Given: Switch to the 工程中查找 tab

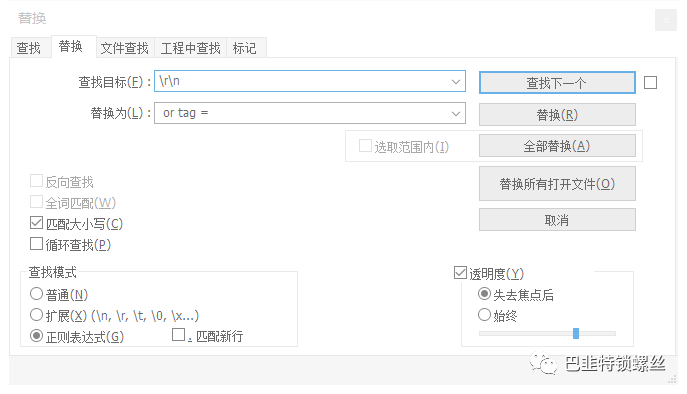Looking at the screenshot, I should coord(191,48).
